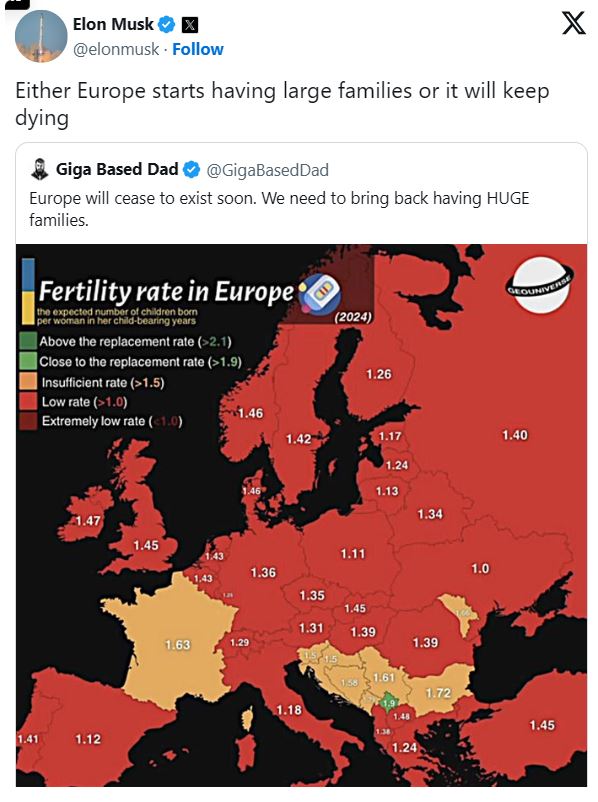Click the red Low rate legend swatch
Screen dimensions: 598x802
click(x=28, y=401)
